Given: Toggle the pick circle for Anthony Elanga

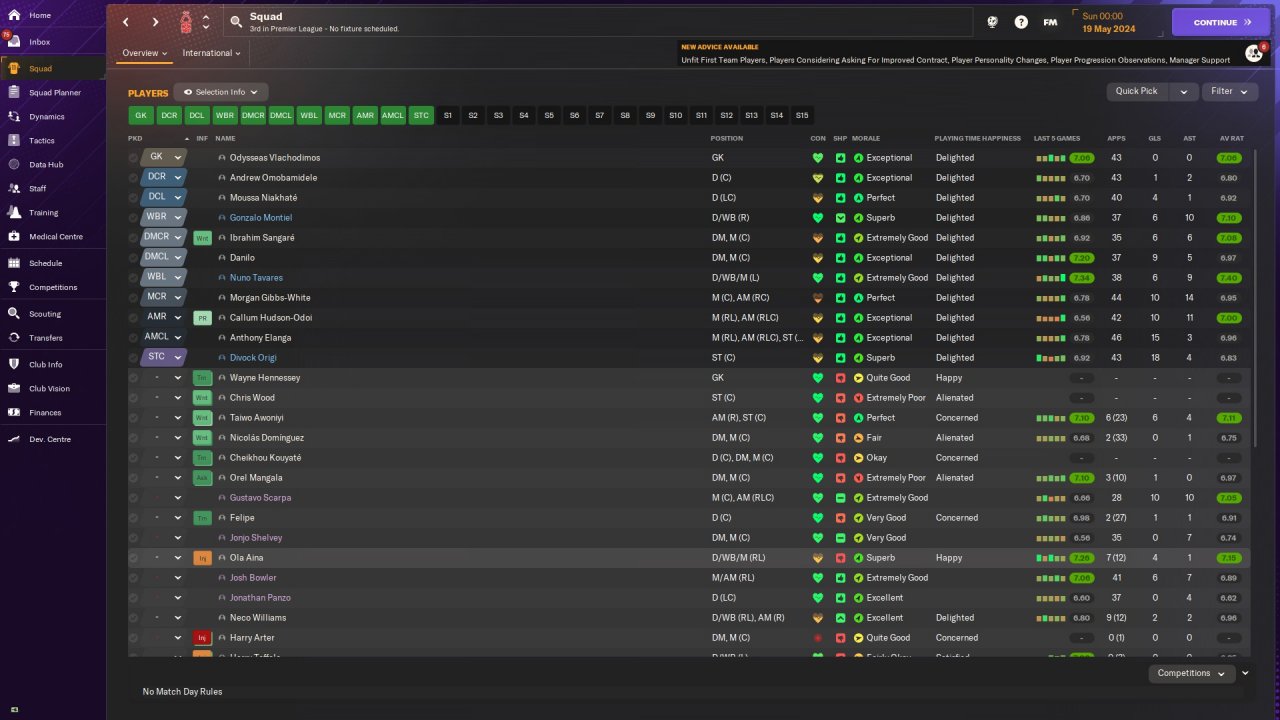Looking at the screenshot, I should 134,338.
